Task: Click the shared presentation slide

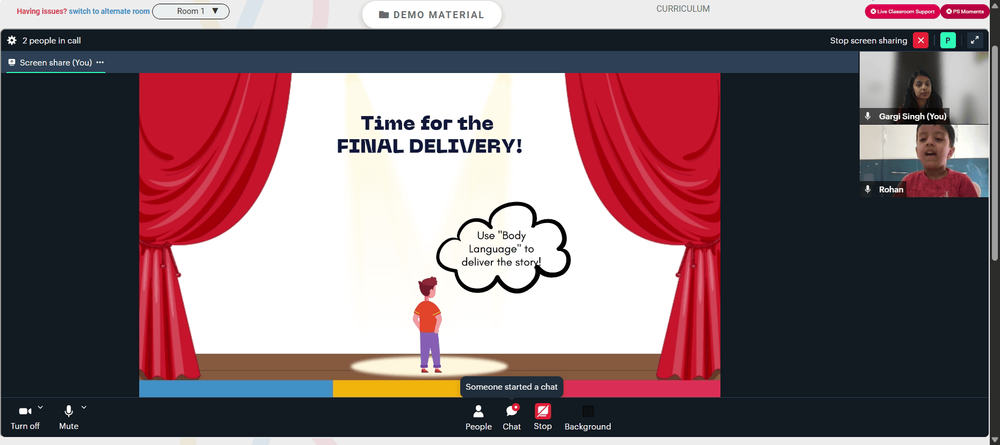Action: pyautogui.click(x=430, y=235)
